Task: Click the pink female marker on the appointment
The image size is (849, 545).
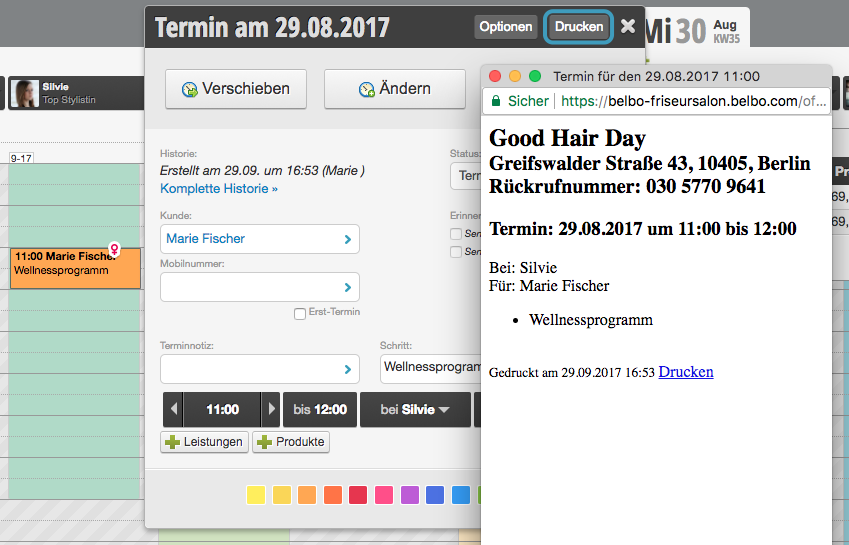Action: pos(114,249)
